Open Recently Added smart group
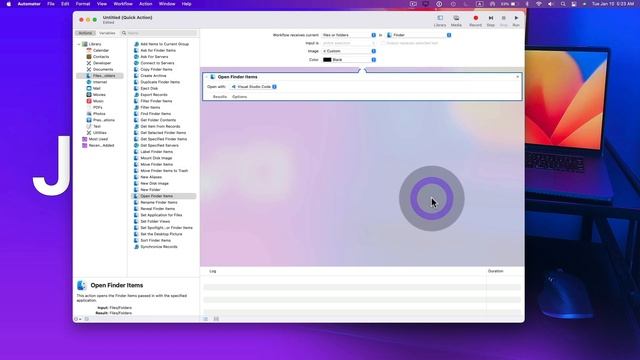640x360 pixels. pyautogui.click(x=98, y=145)
